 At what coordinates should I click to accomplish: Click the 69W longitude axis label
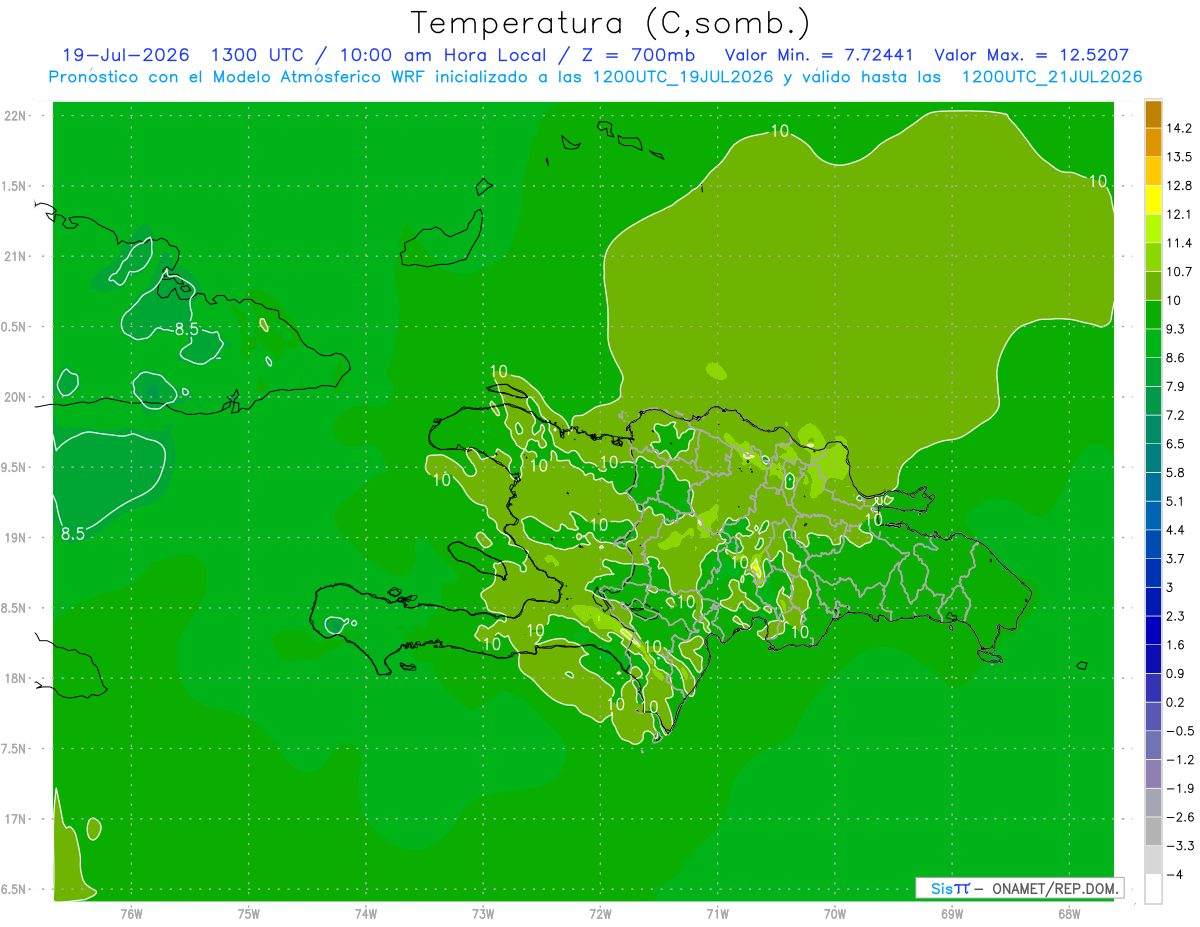[952, 915]
